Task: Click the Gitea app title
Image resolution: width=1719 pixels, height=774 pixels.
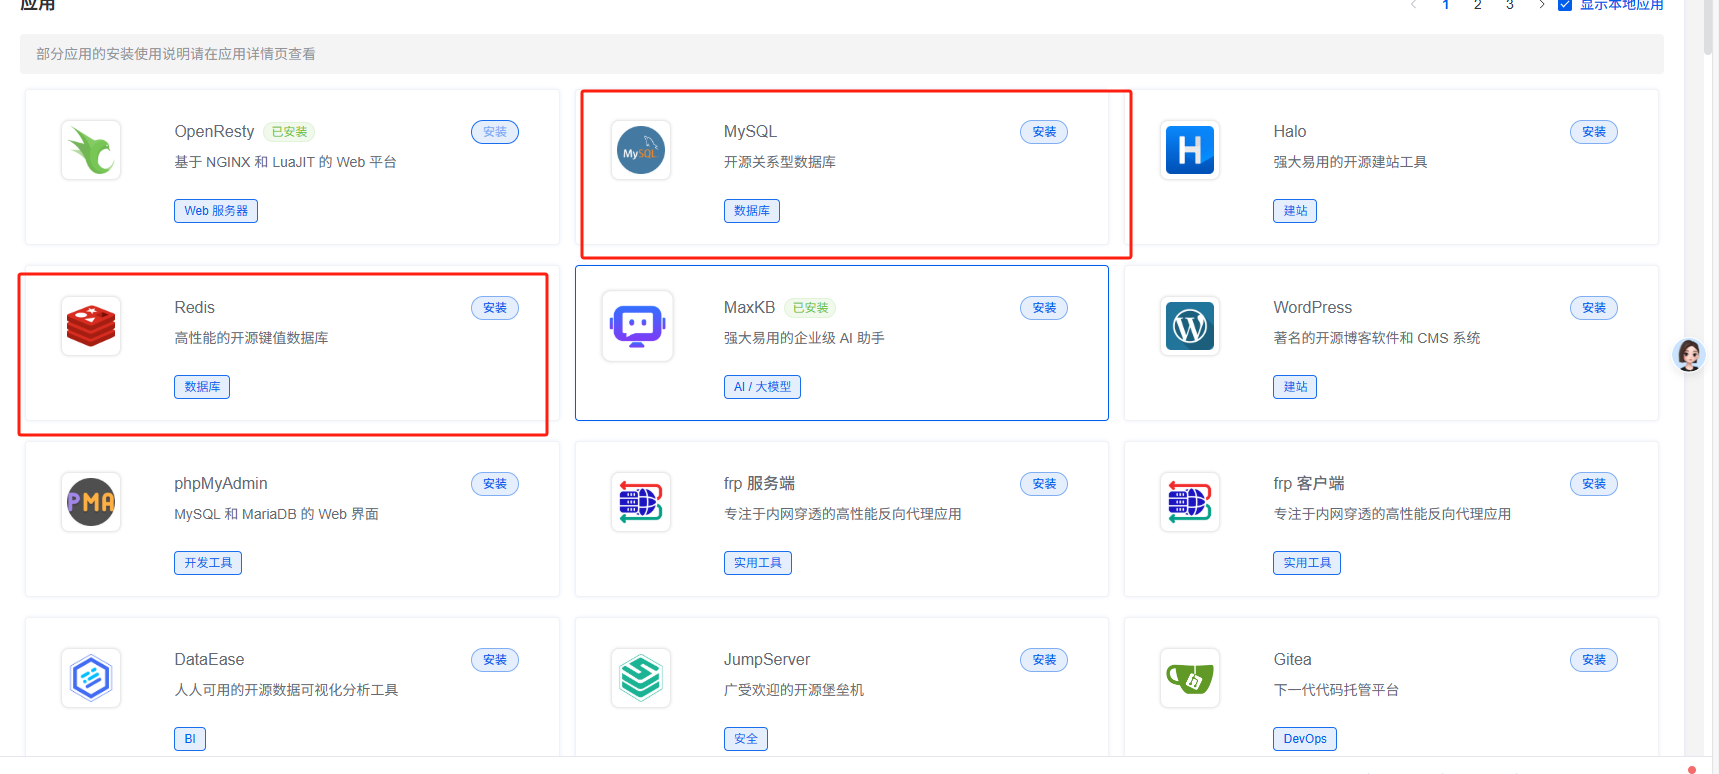Action: [1292, 660]
